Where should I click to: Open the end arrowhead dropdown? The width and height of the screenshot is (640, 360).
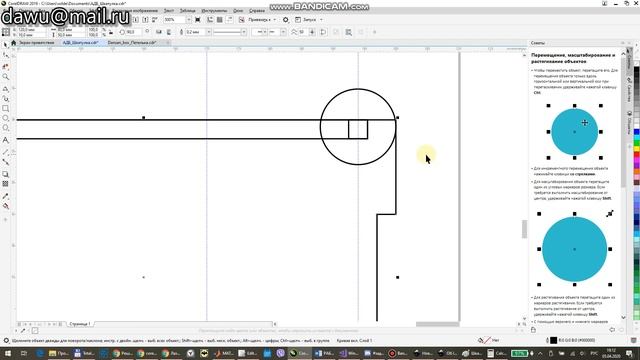pos(283,32)
